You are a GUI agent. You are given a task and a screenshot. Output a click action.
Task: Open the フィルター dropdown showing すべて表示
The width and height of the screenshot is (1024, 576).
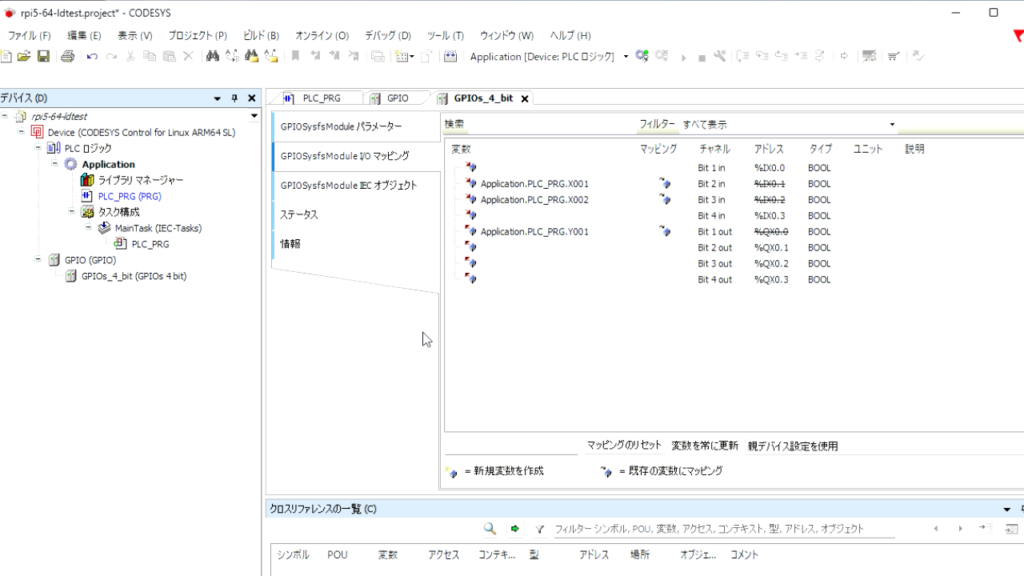[x=893, y=122]
